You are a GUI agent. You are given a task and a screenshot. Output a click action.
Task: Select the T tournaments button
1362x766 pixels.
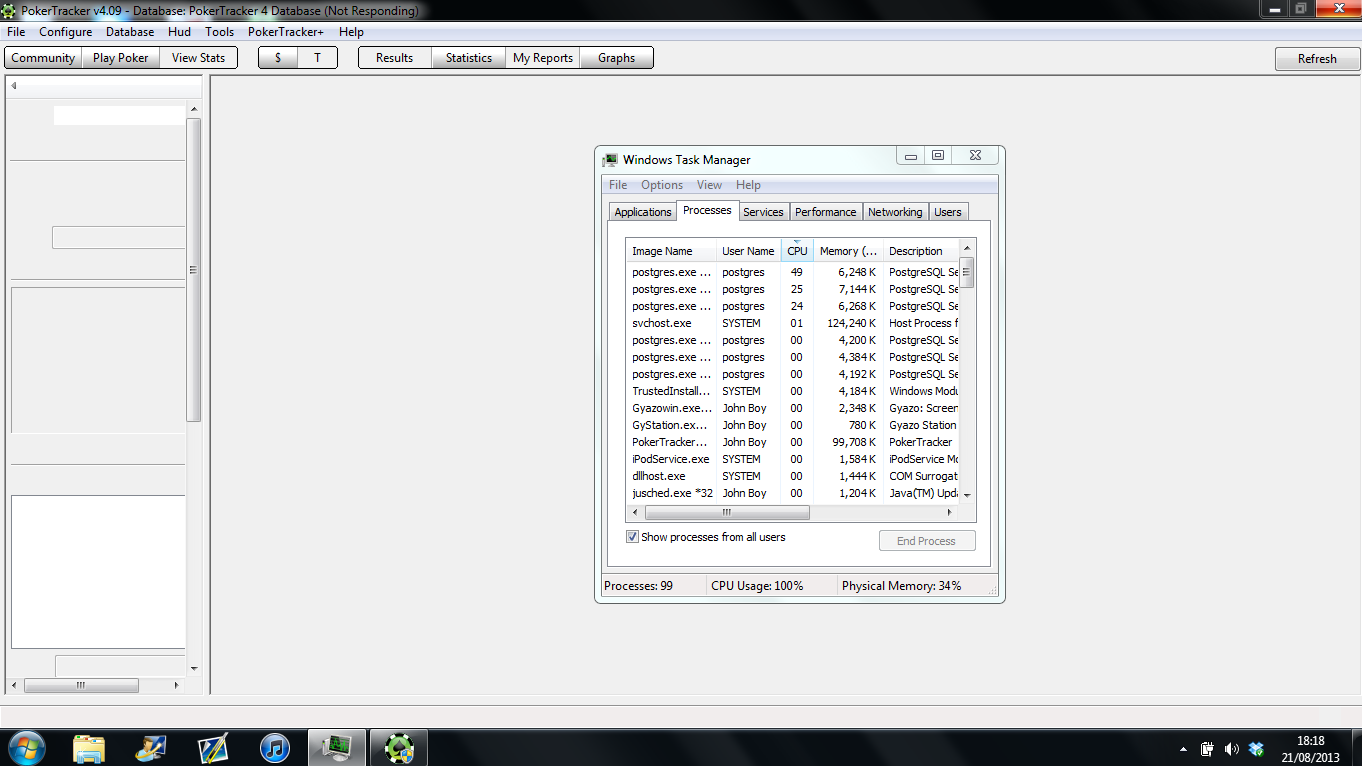318,58
